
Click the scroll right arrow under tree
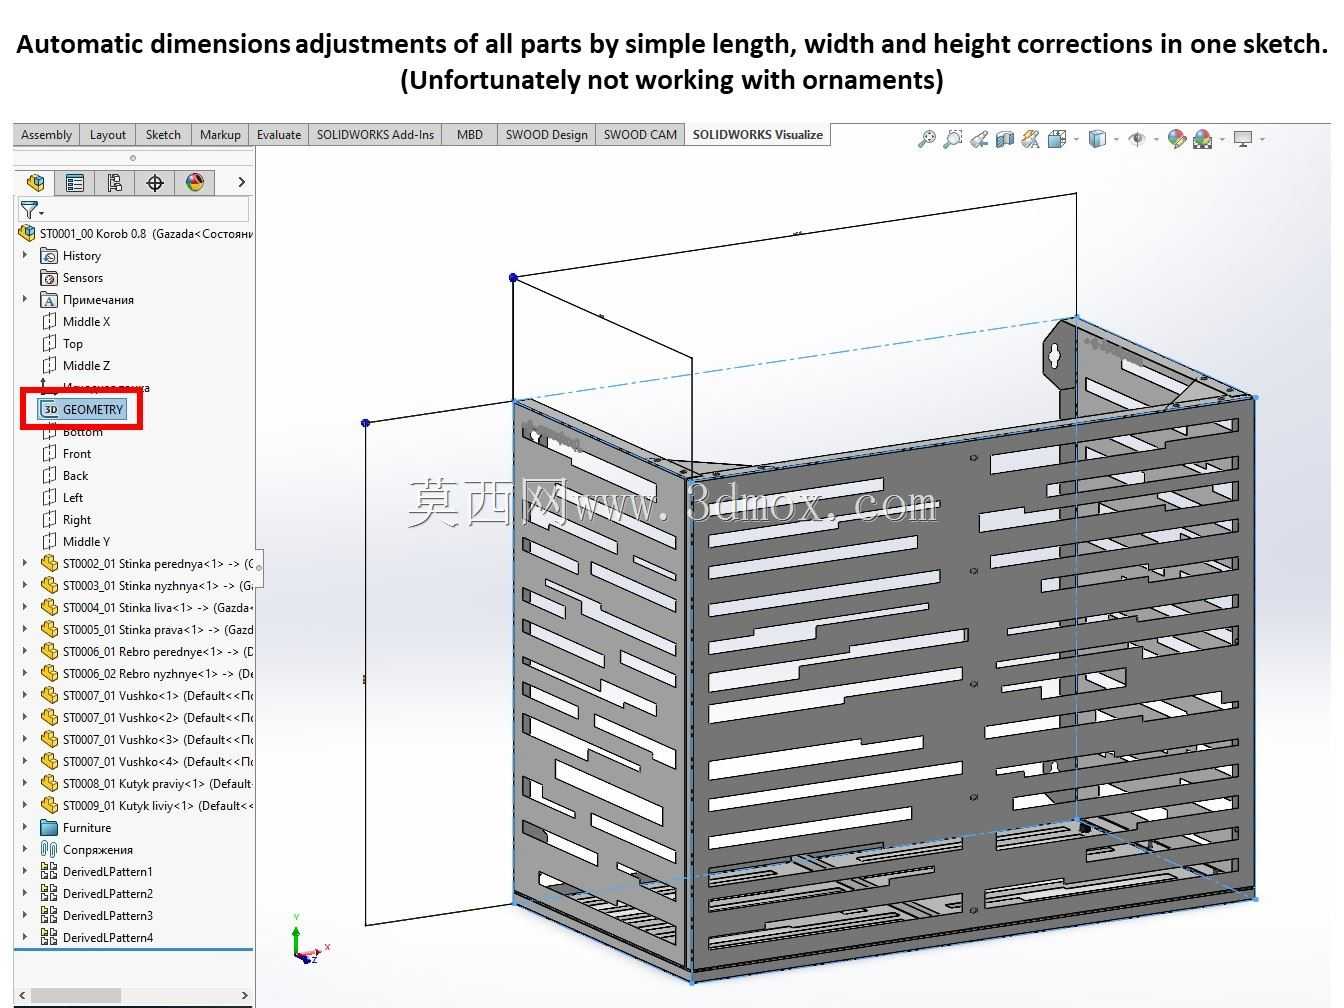[244, 995]
